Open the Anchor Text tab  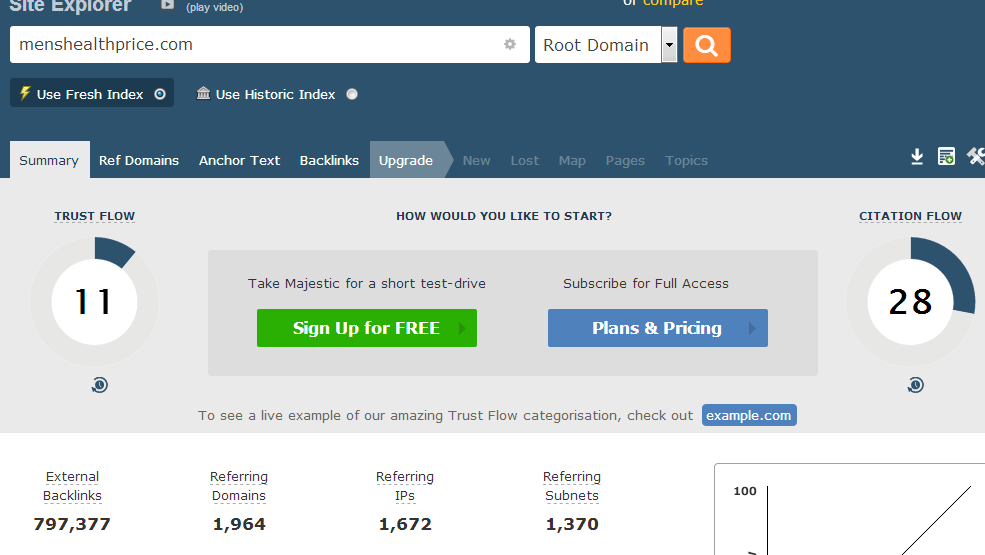coord(239,160)
